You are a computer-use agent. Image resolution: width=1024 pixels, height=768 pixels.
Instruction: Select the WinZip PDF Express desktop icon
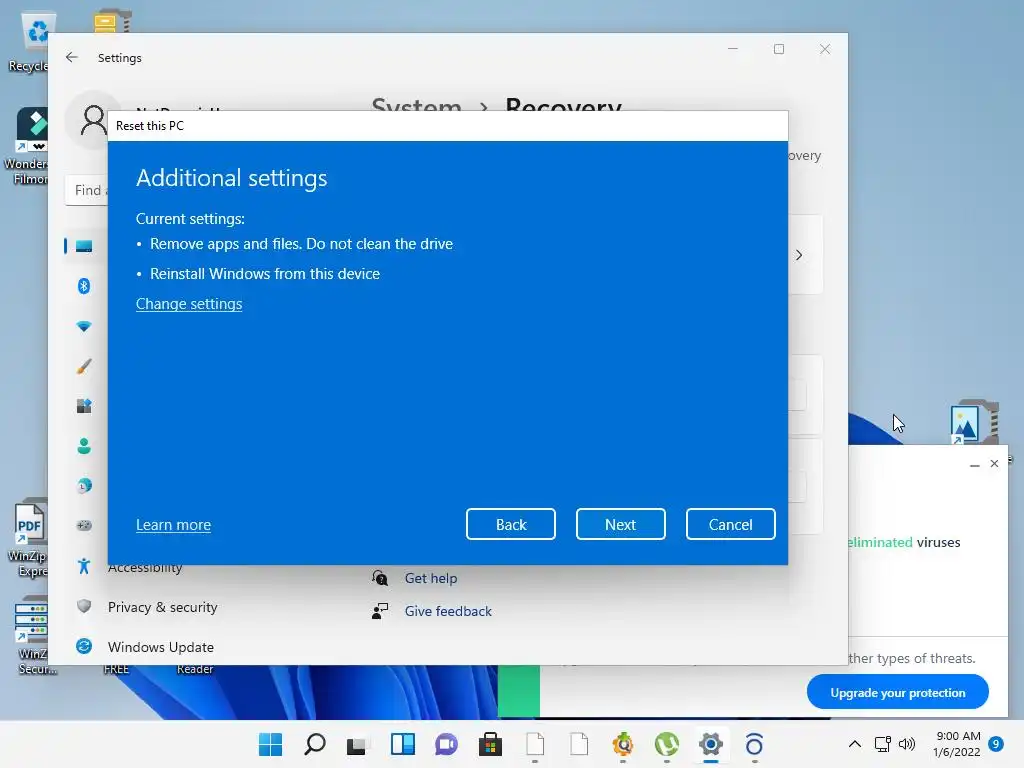(29, 539)
